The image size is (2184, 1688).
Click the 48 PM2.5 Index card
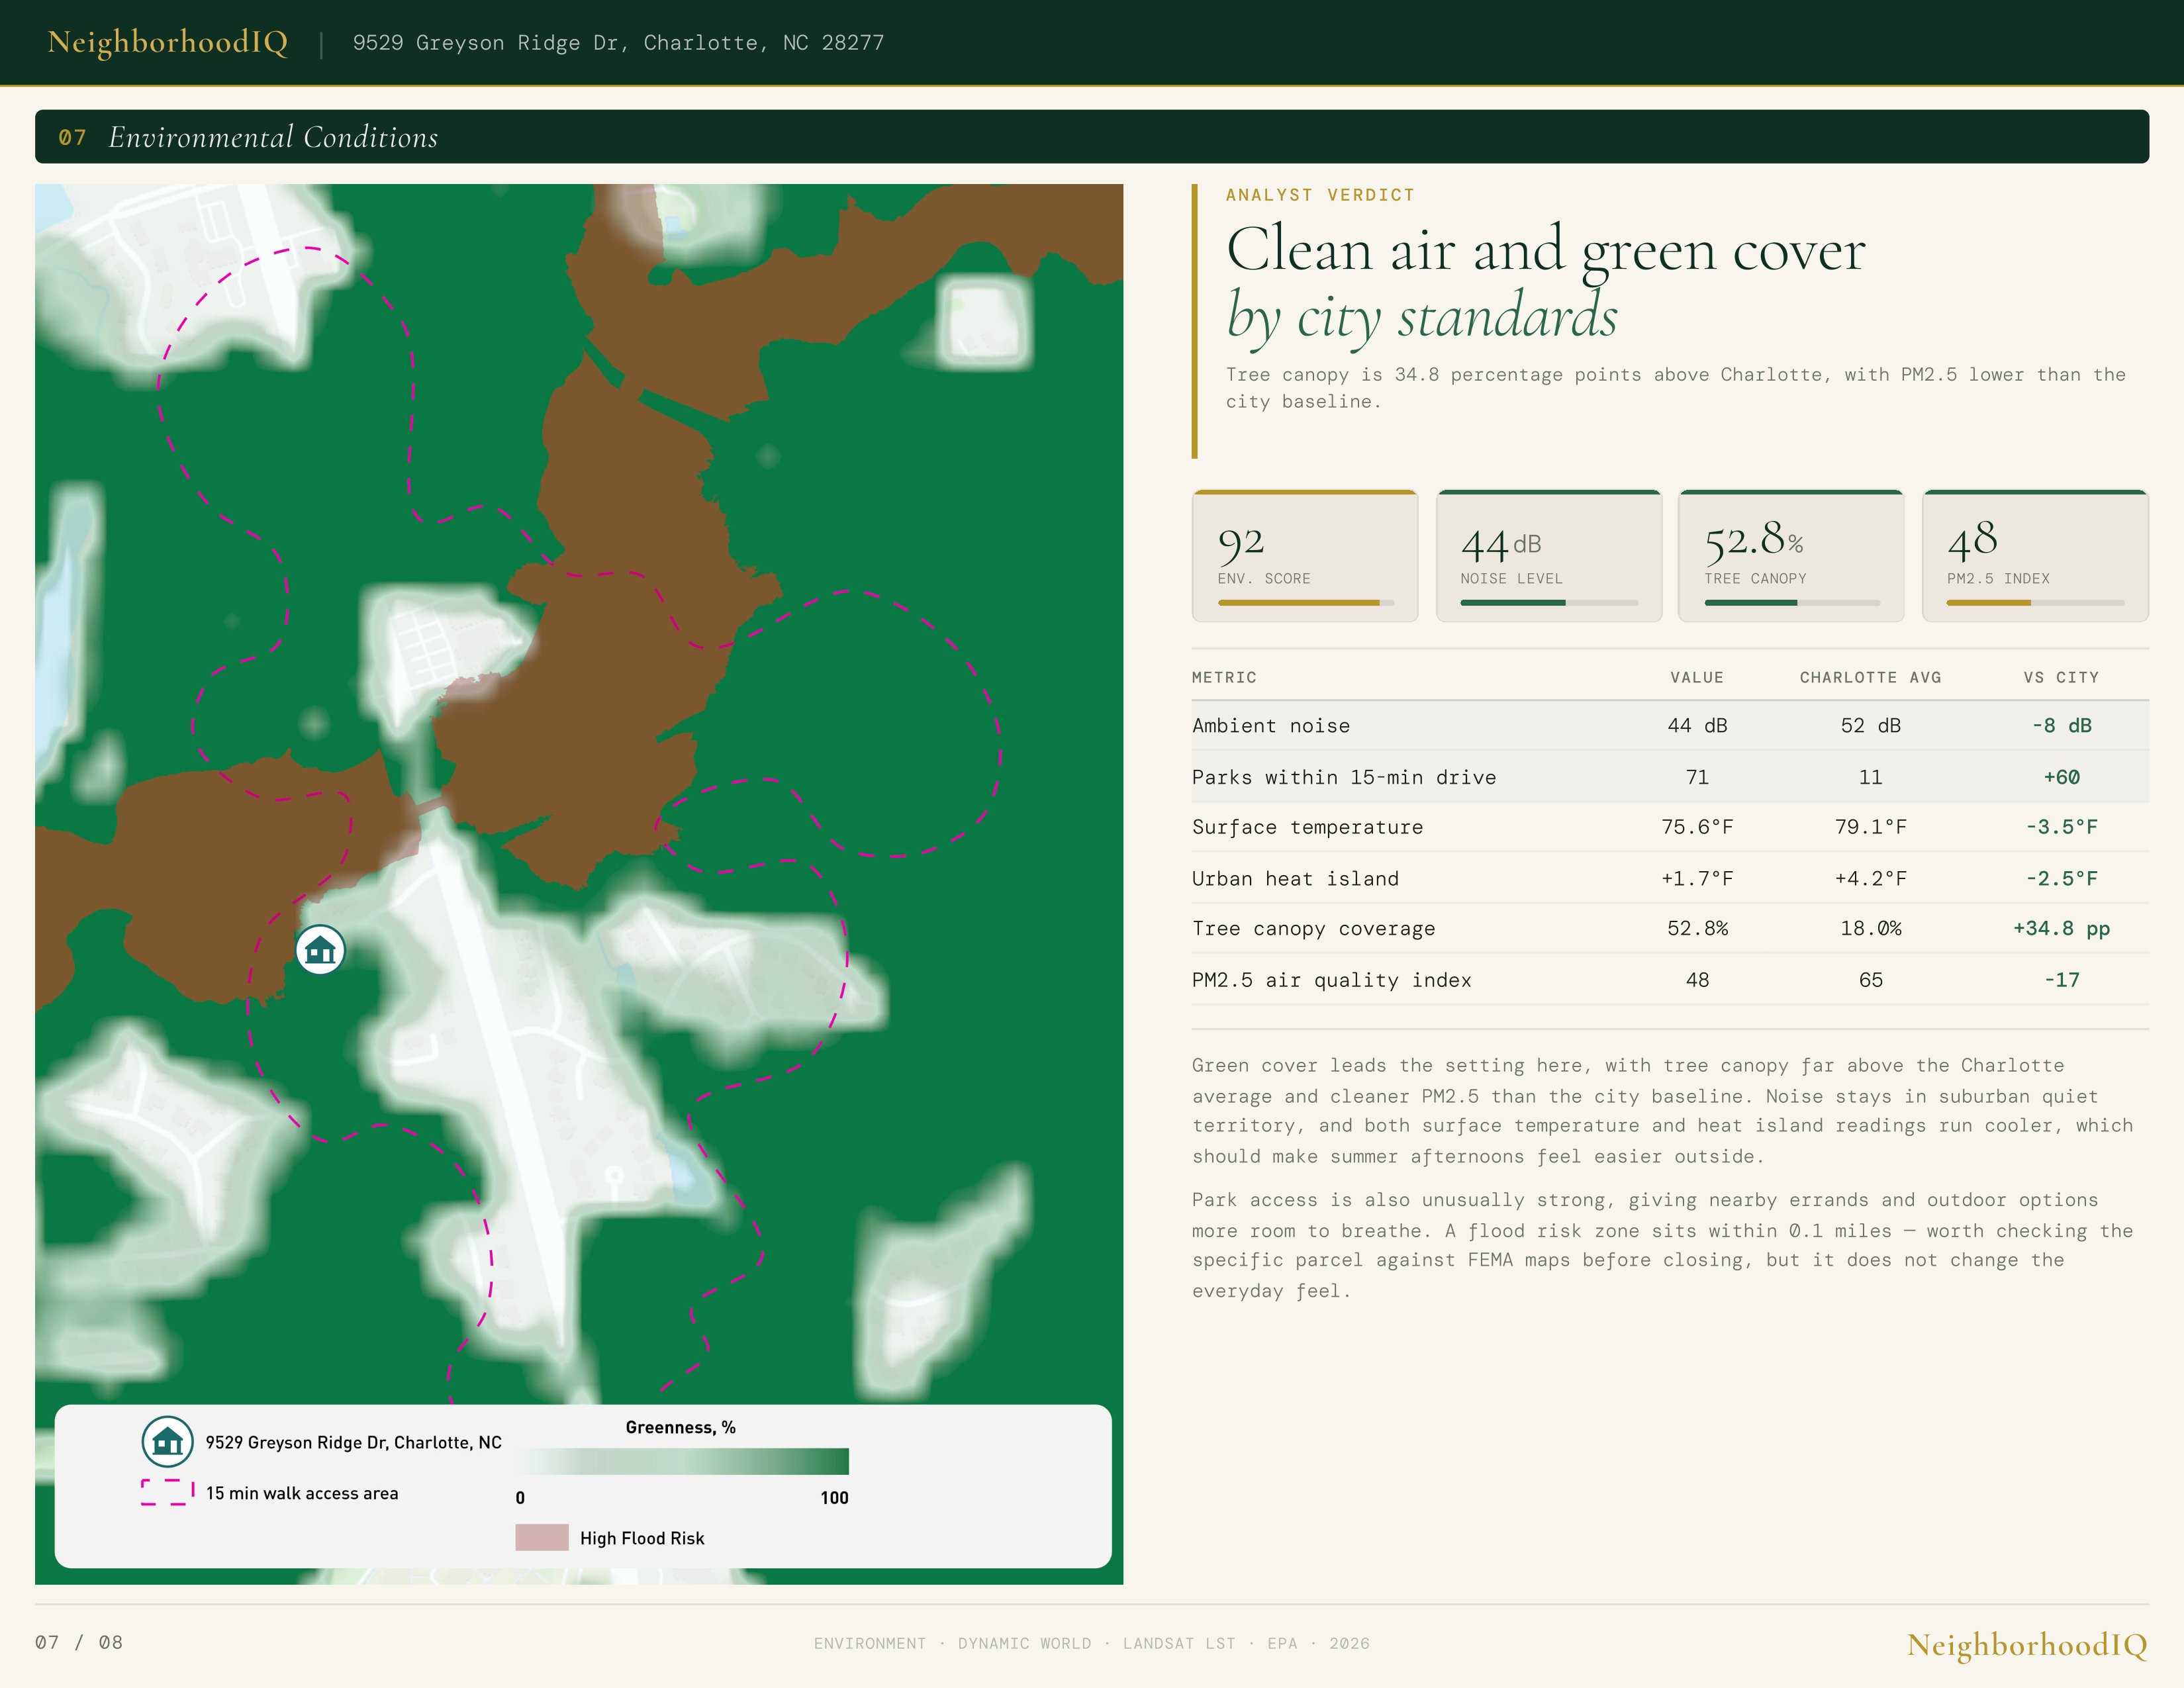pos(2035,556)
